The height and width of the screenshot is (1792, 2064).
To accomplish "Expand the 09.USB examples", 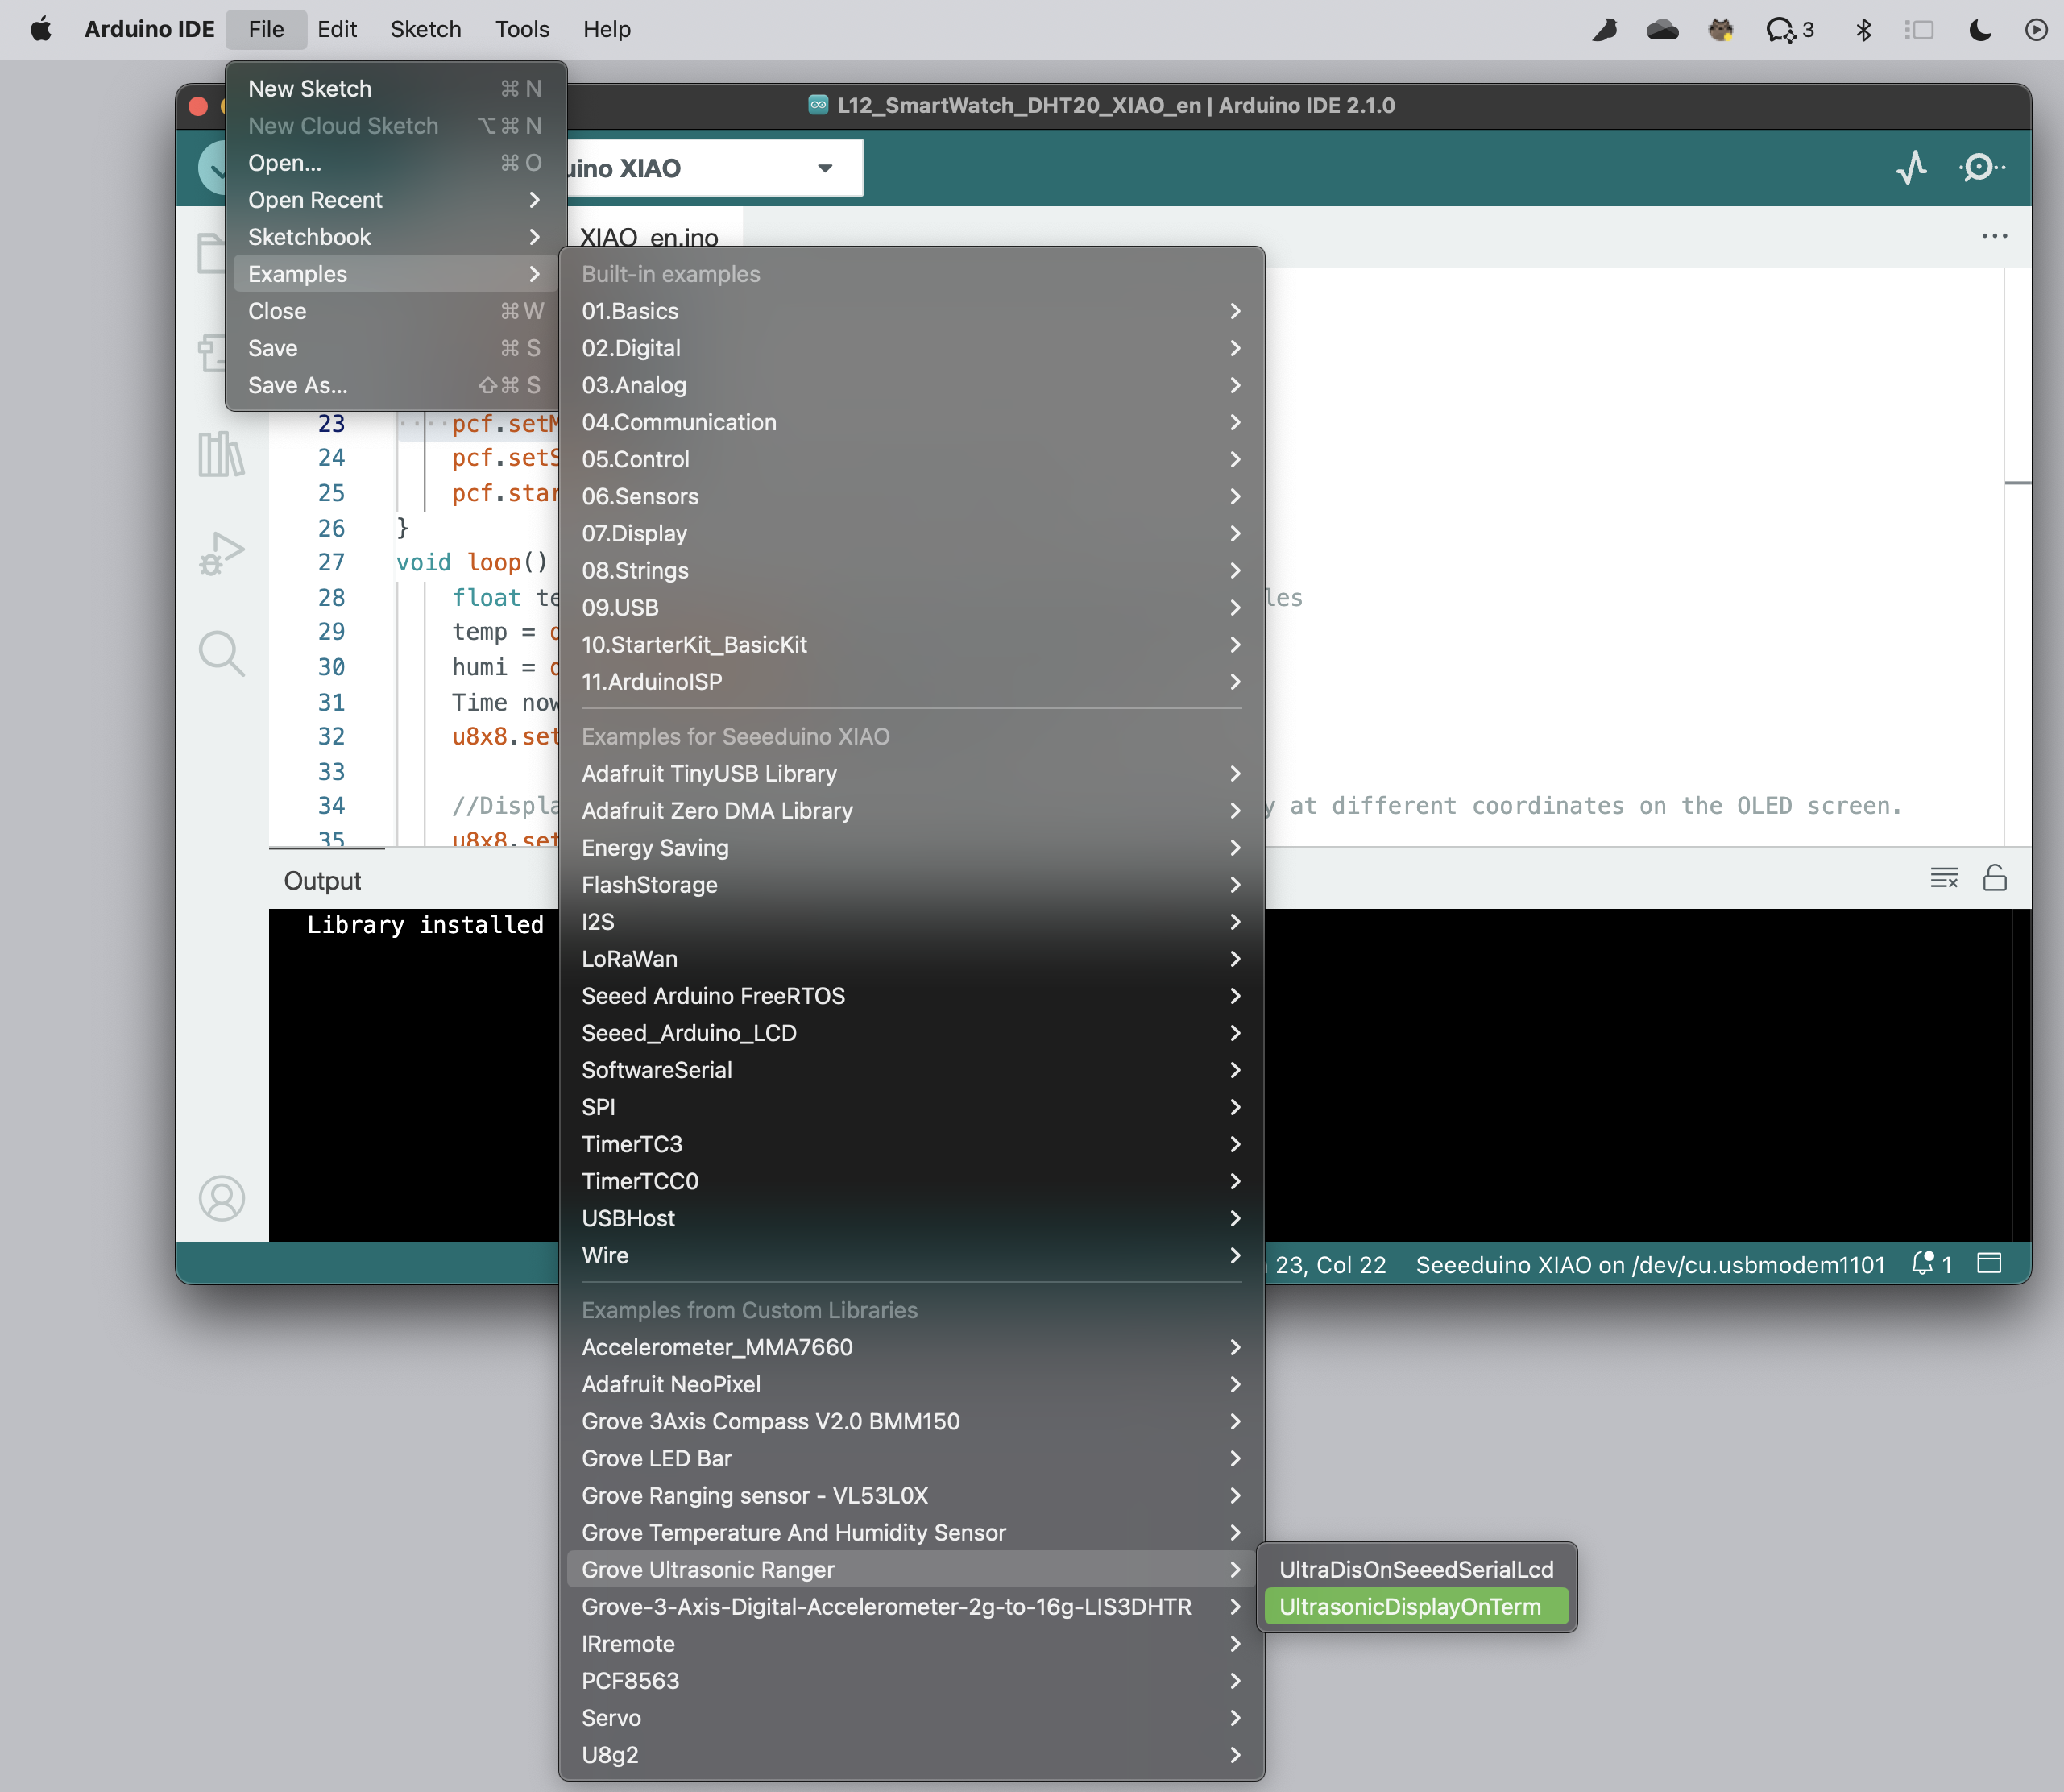I will [x=911, y=607].
